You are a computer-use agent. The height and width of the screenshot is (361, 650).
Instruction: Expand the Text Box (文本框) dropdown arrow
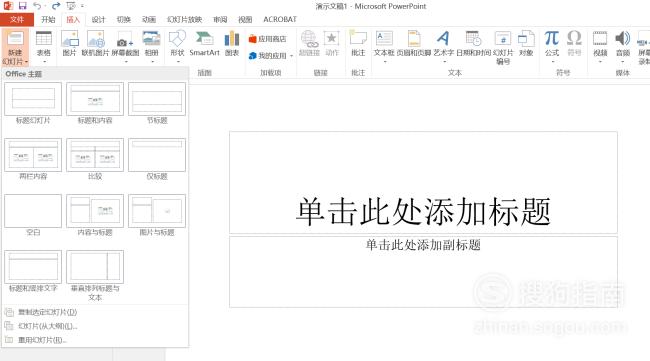(x=384, y=61)
